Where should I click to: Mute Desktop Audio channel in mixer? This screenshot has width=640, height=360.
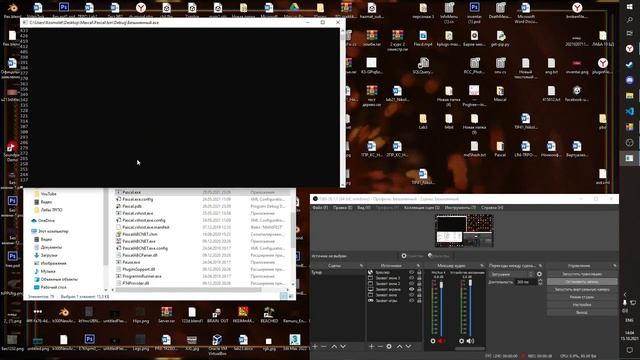coord(470,341)
